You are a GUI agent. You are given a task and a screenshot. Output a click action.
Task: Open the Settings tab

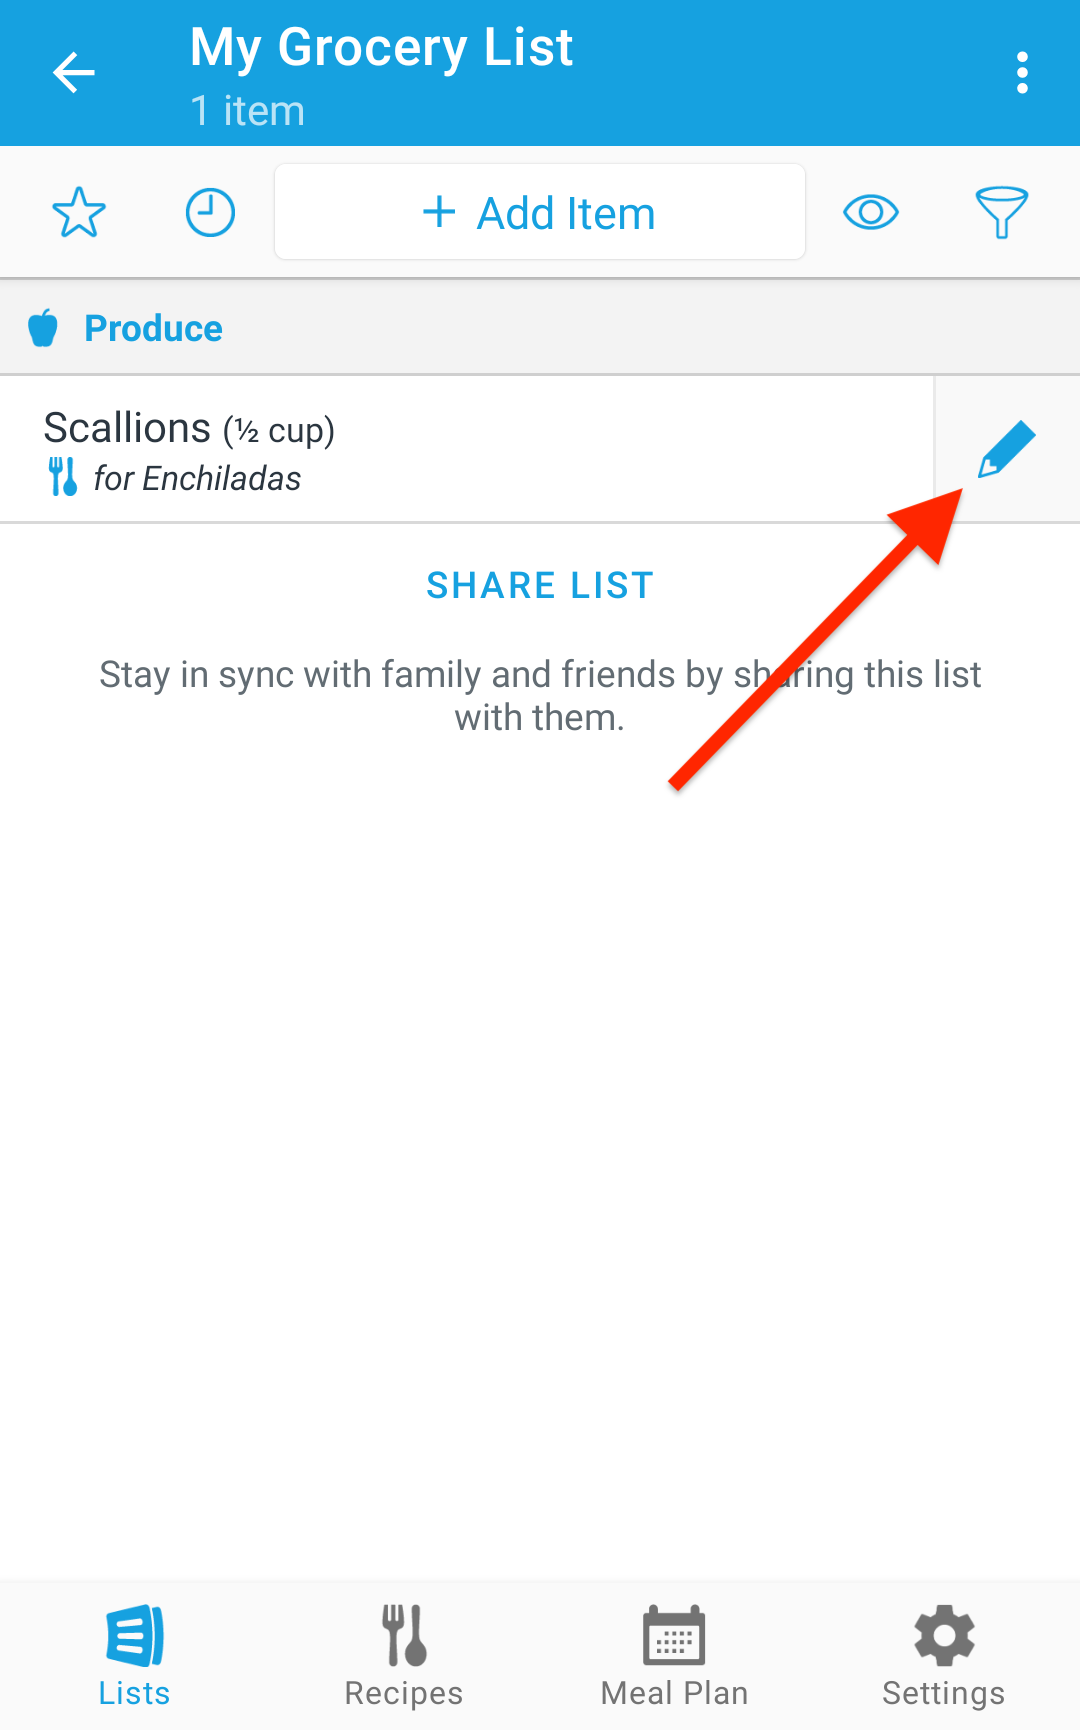[x=944, y=1656]
